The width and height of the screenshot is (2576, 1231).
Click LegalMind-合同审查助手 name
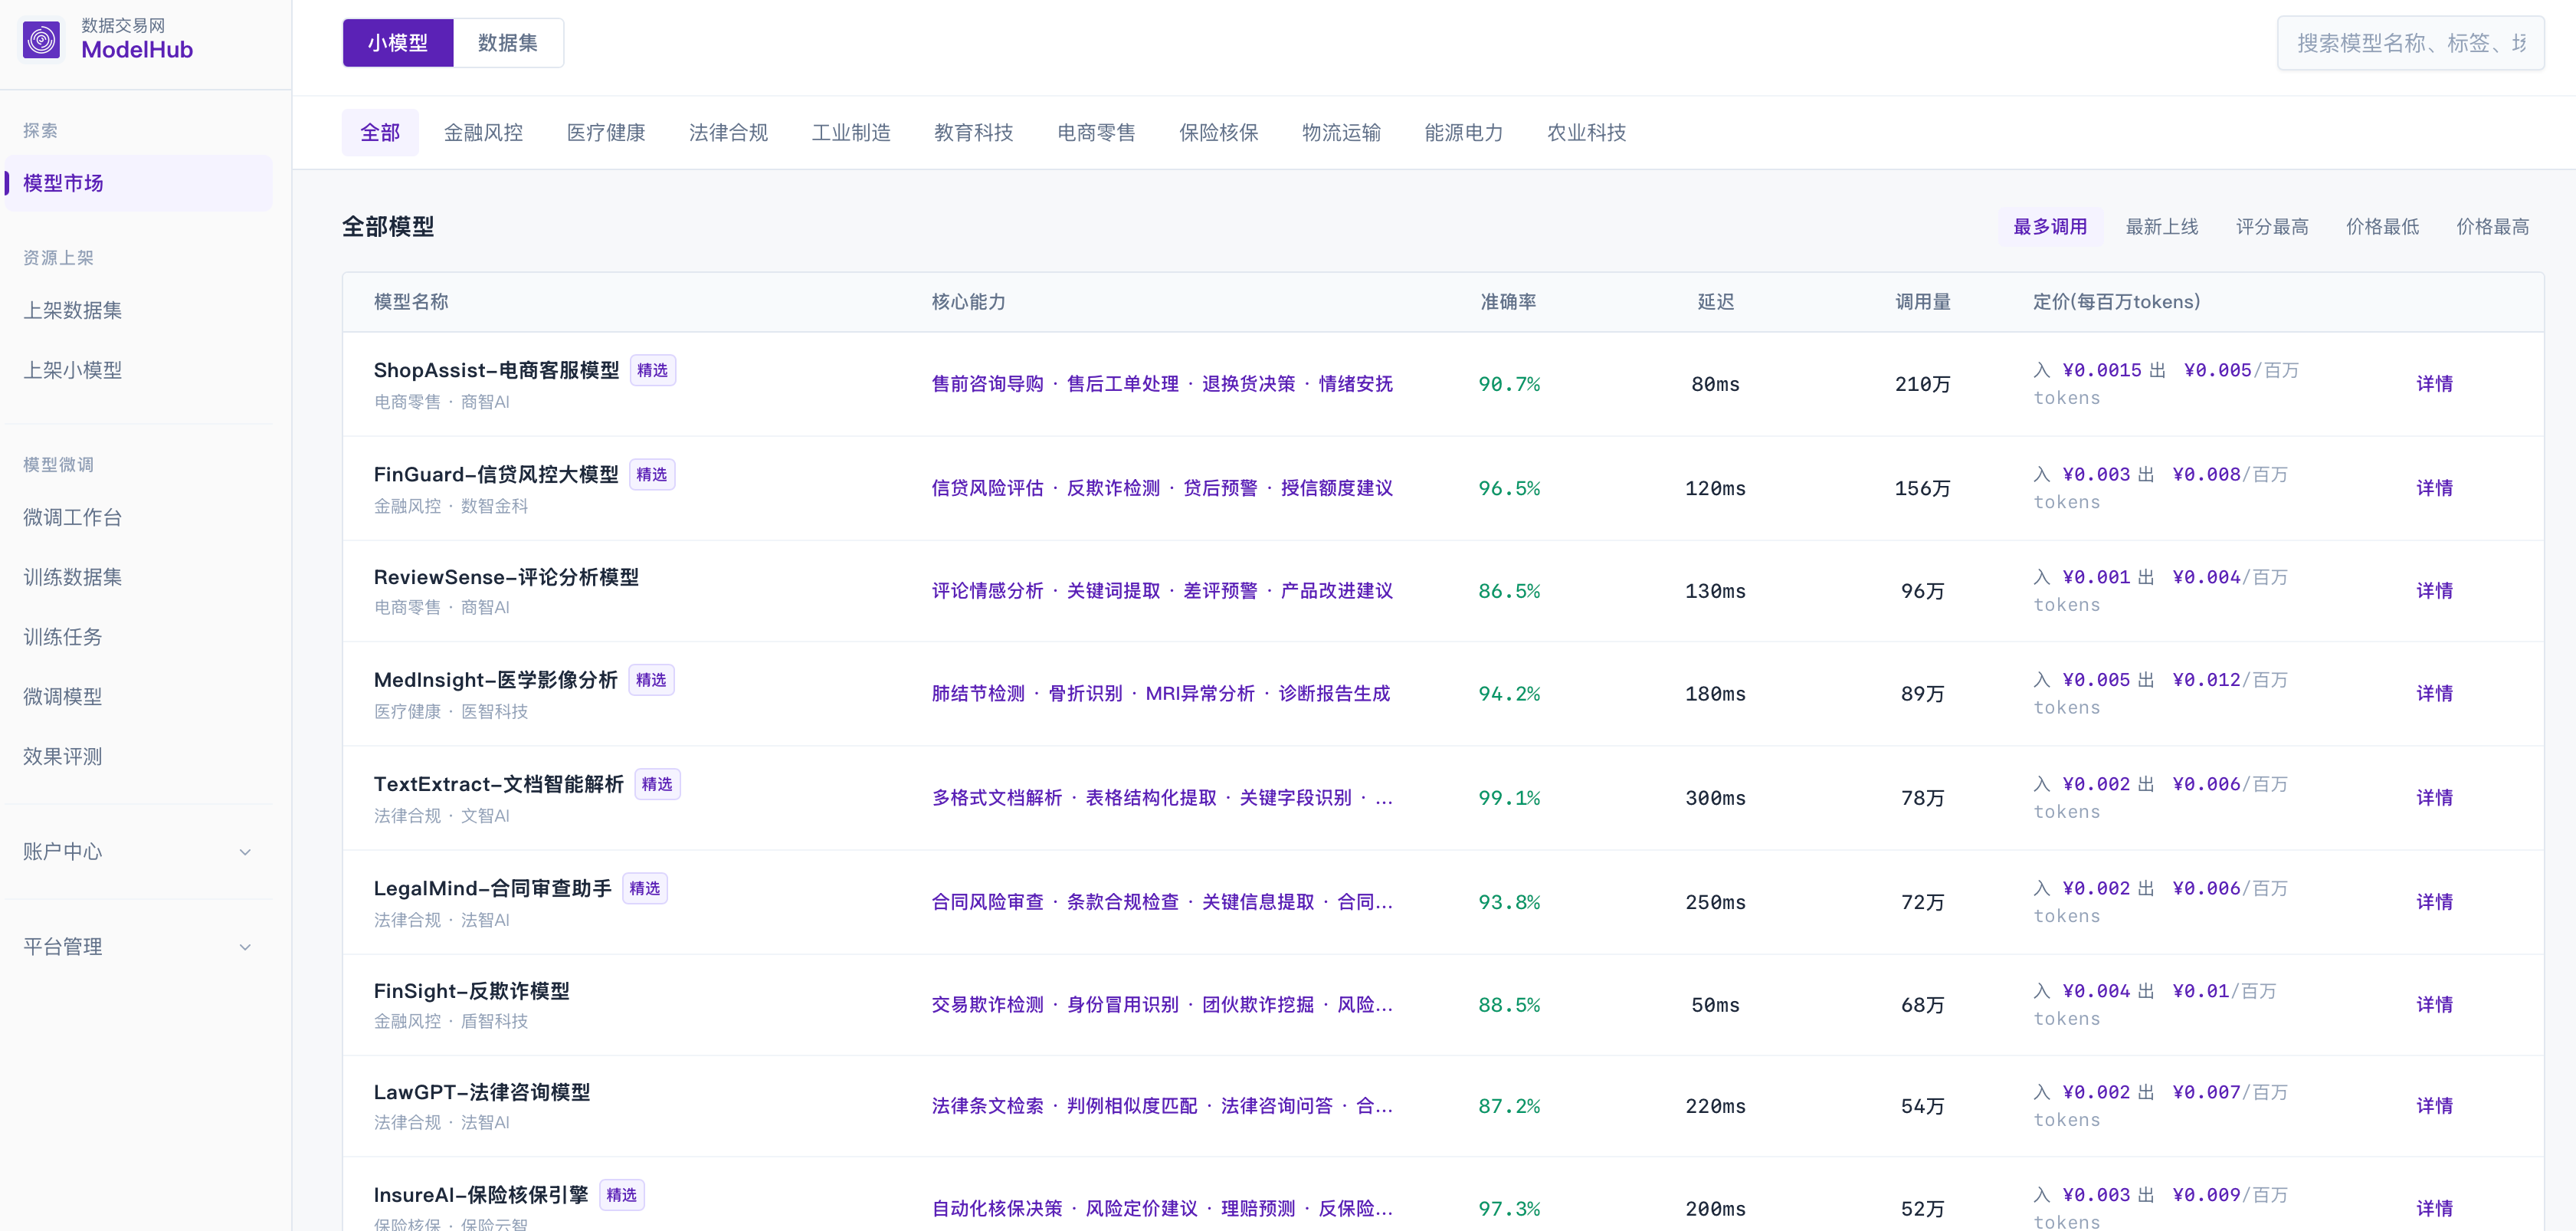click(x=492, y=888)
